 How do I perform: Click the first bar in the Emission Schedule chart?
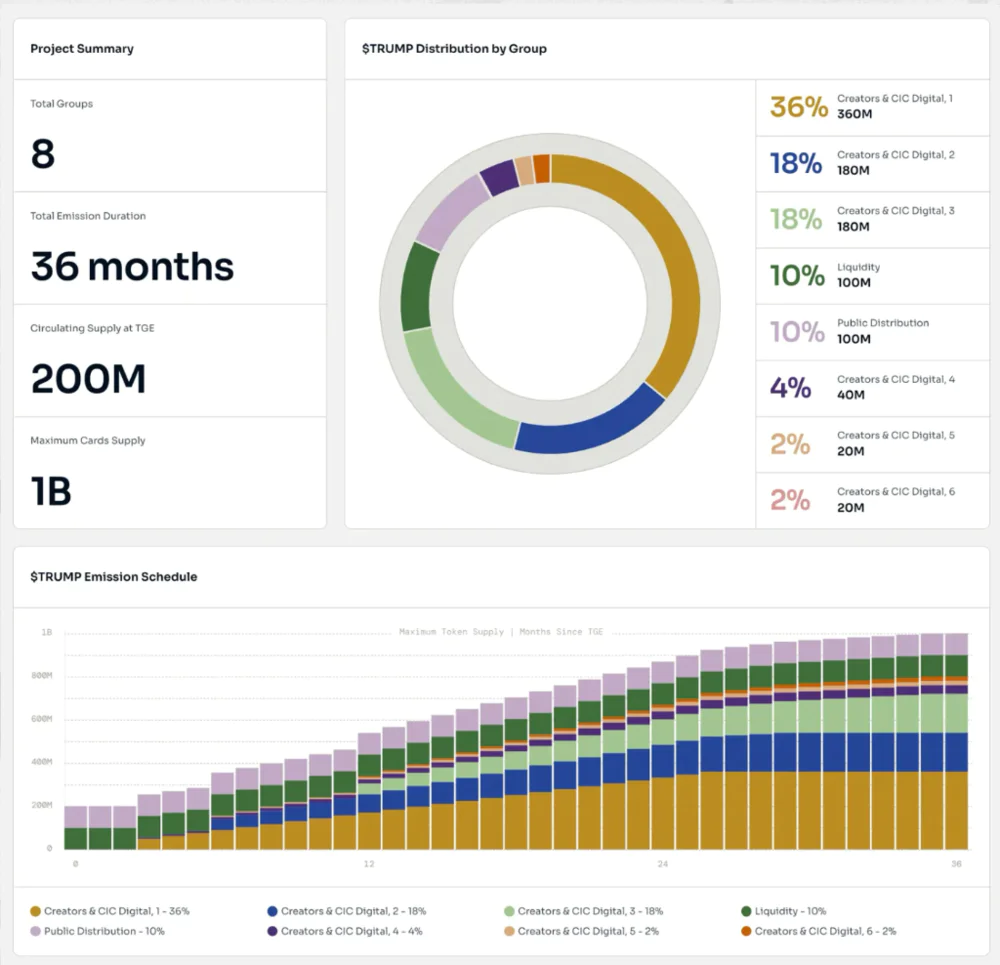76,828
